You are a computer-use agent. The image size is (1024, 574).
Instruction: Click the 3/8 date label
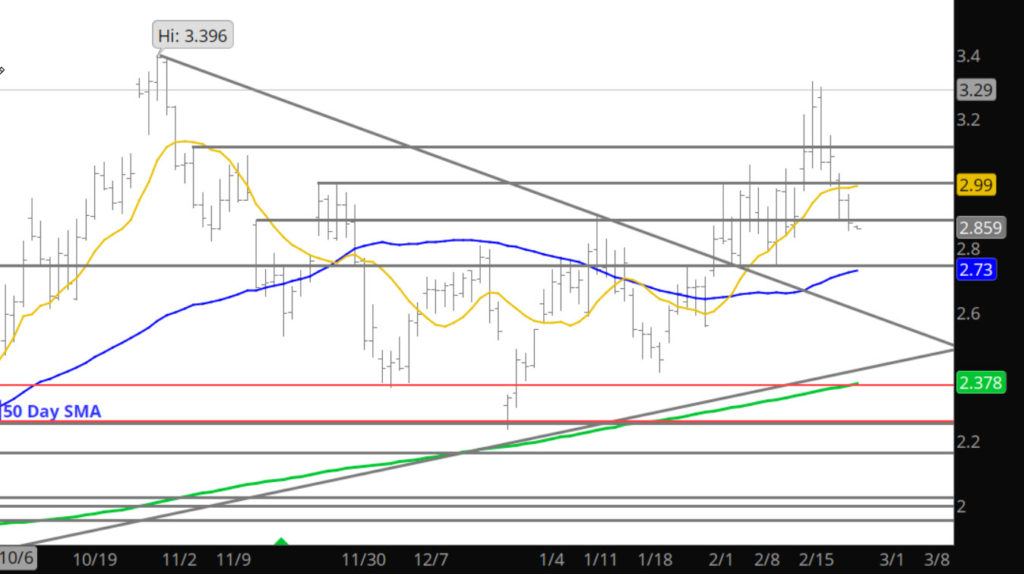936,560
